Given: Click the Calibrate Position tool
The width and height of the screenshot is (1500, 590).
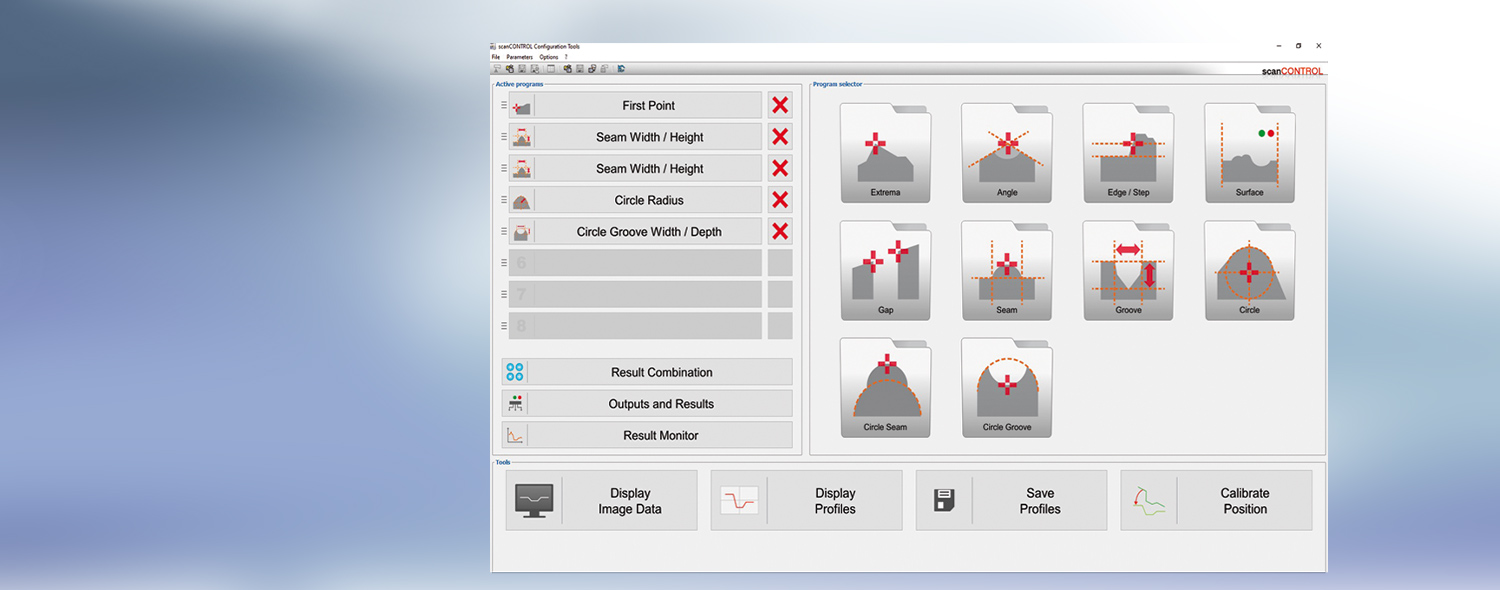Looking at the screenshot, I should [x=1216, y=500].
